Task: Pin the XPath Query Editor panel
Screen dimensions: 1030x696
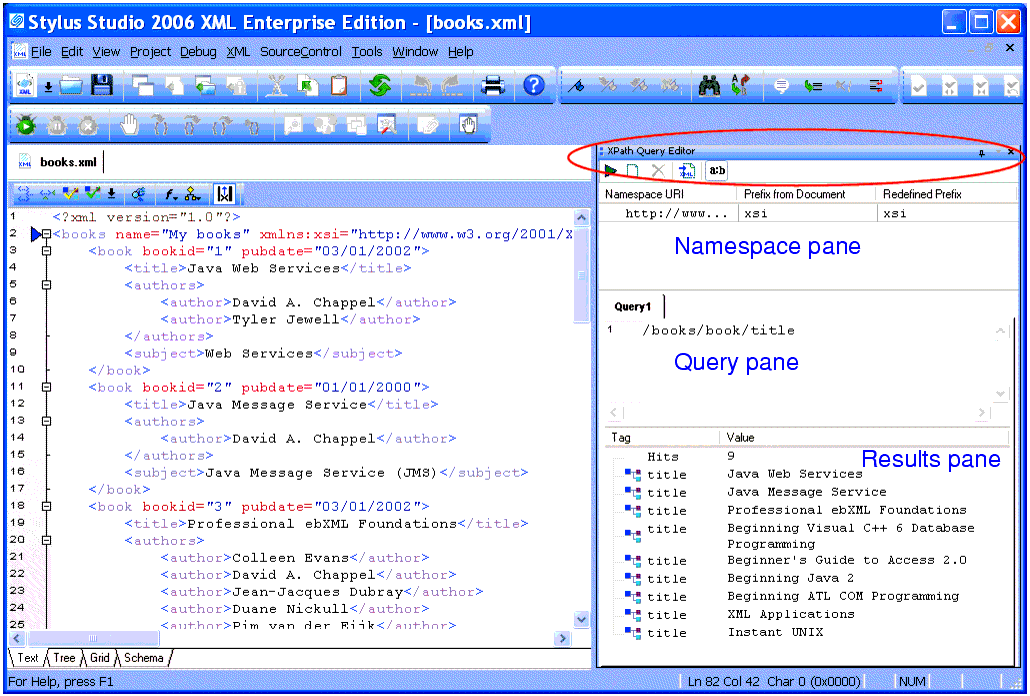Action: pyautogui.click(x=981, y=151)
